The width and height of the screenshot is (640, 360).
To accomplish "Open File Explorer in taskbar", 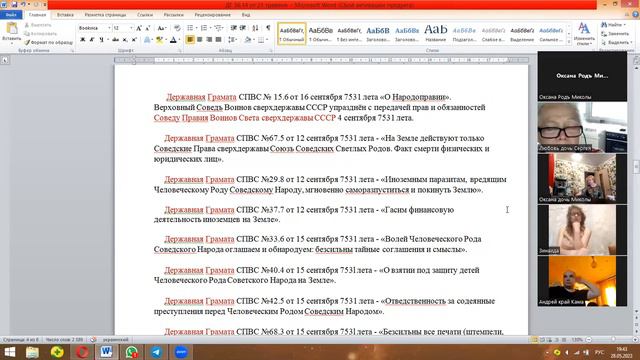I will click(32, 352).
